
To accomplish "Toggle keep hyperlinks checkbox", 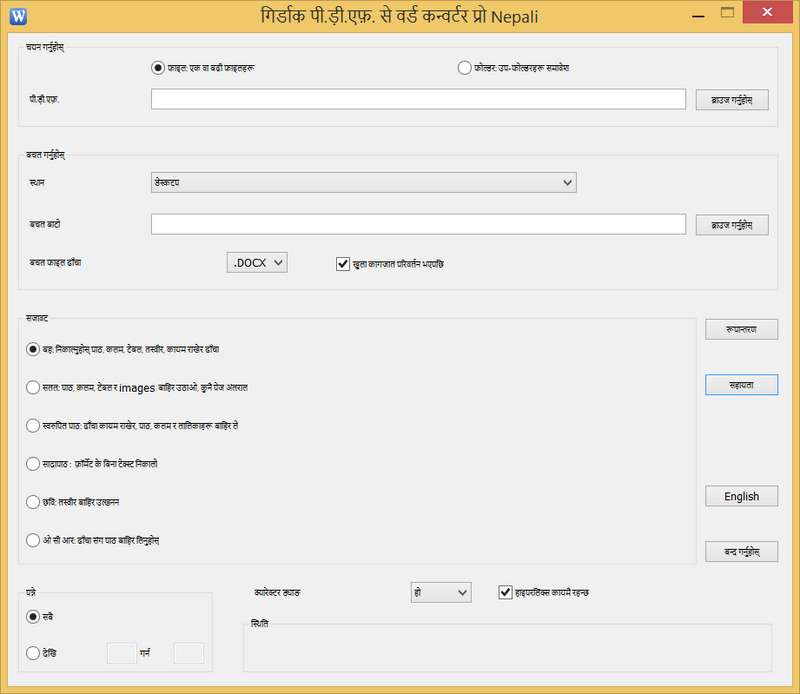I will pos(505,592).
